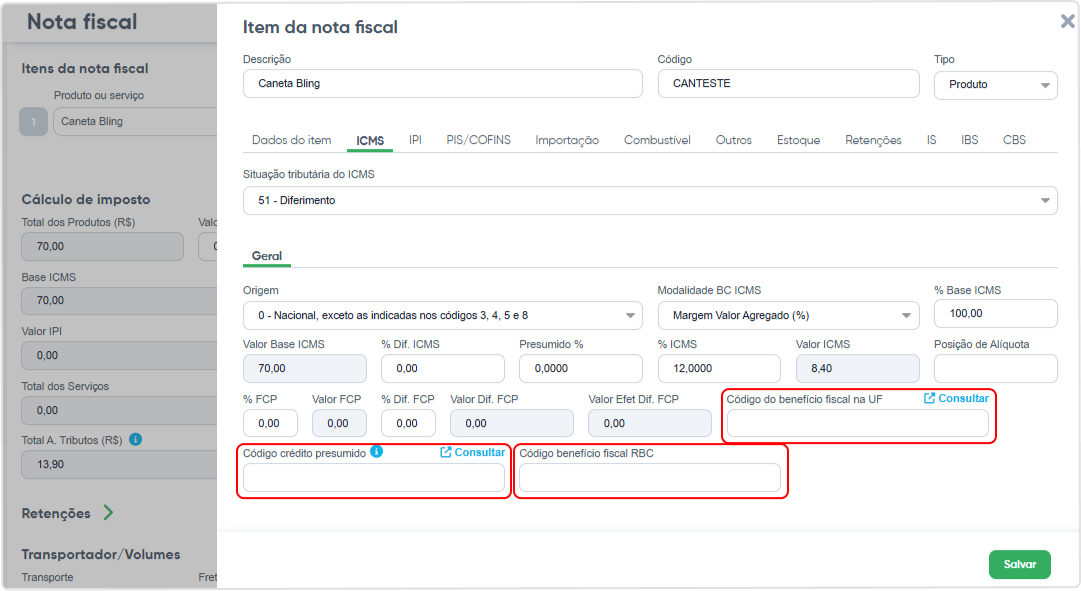Screen dimensions: 1081x591
Task: Open the Estoque tab
Action: tap(798, 140)
